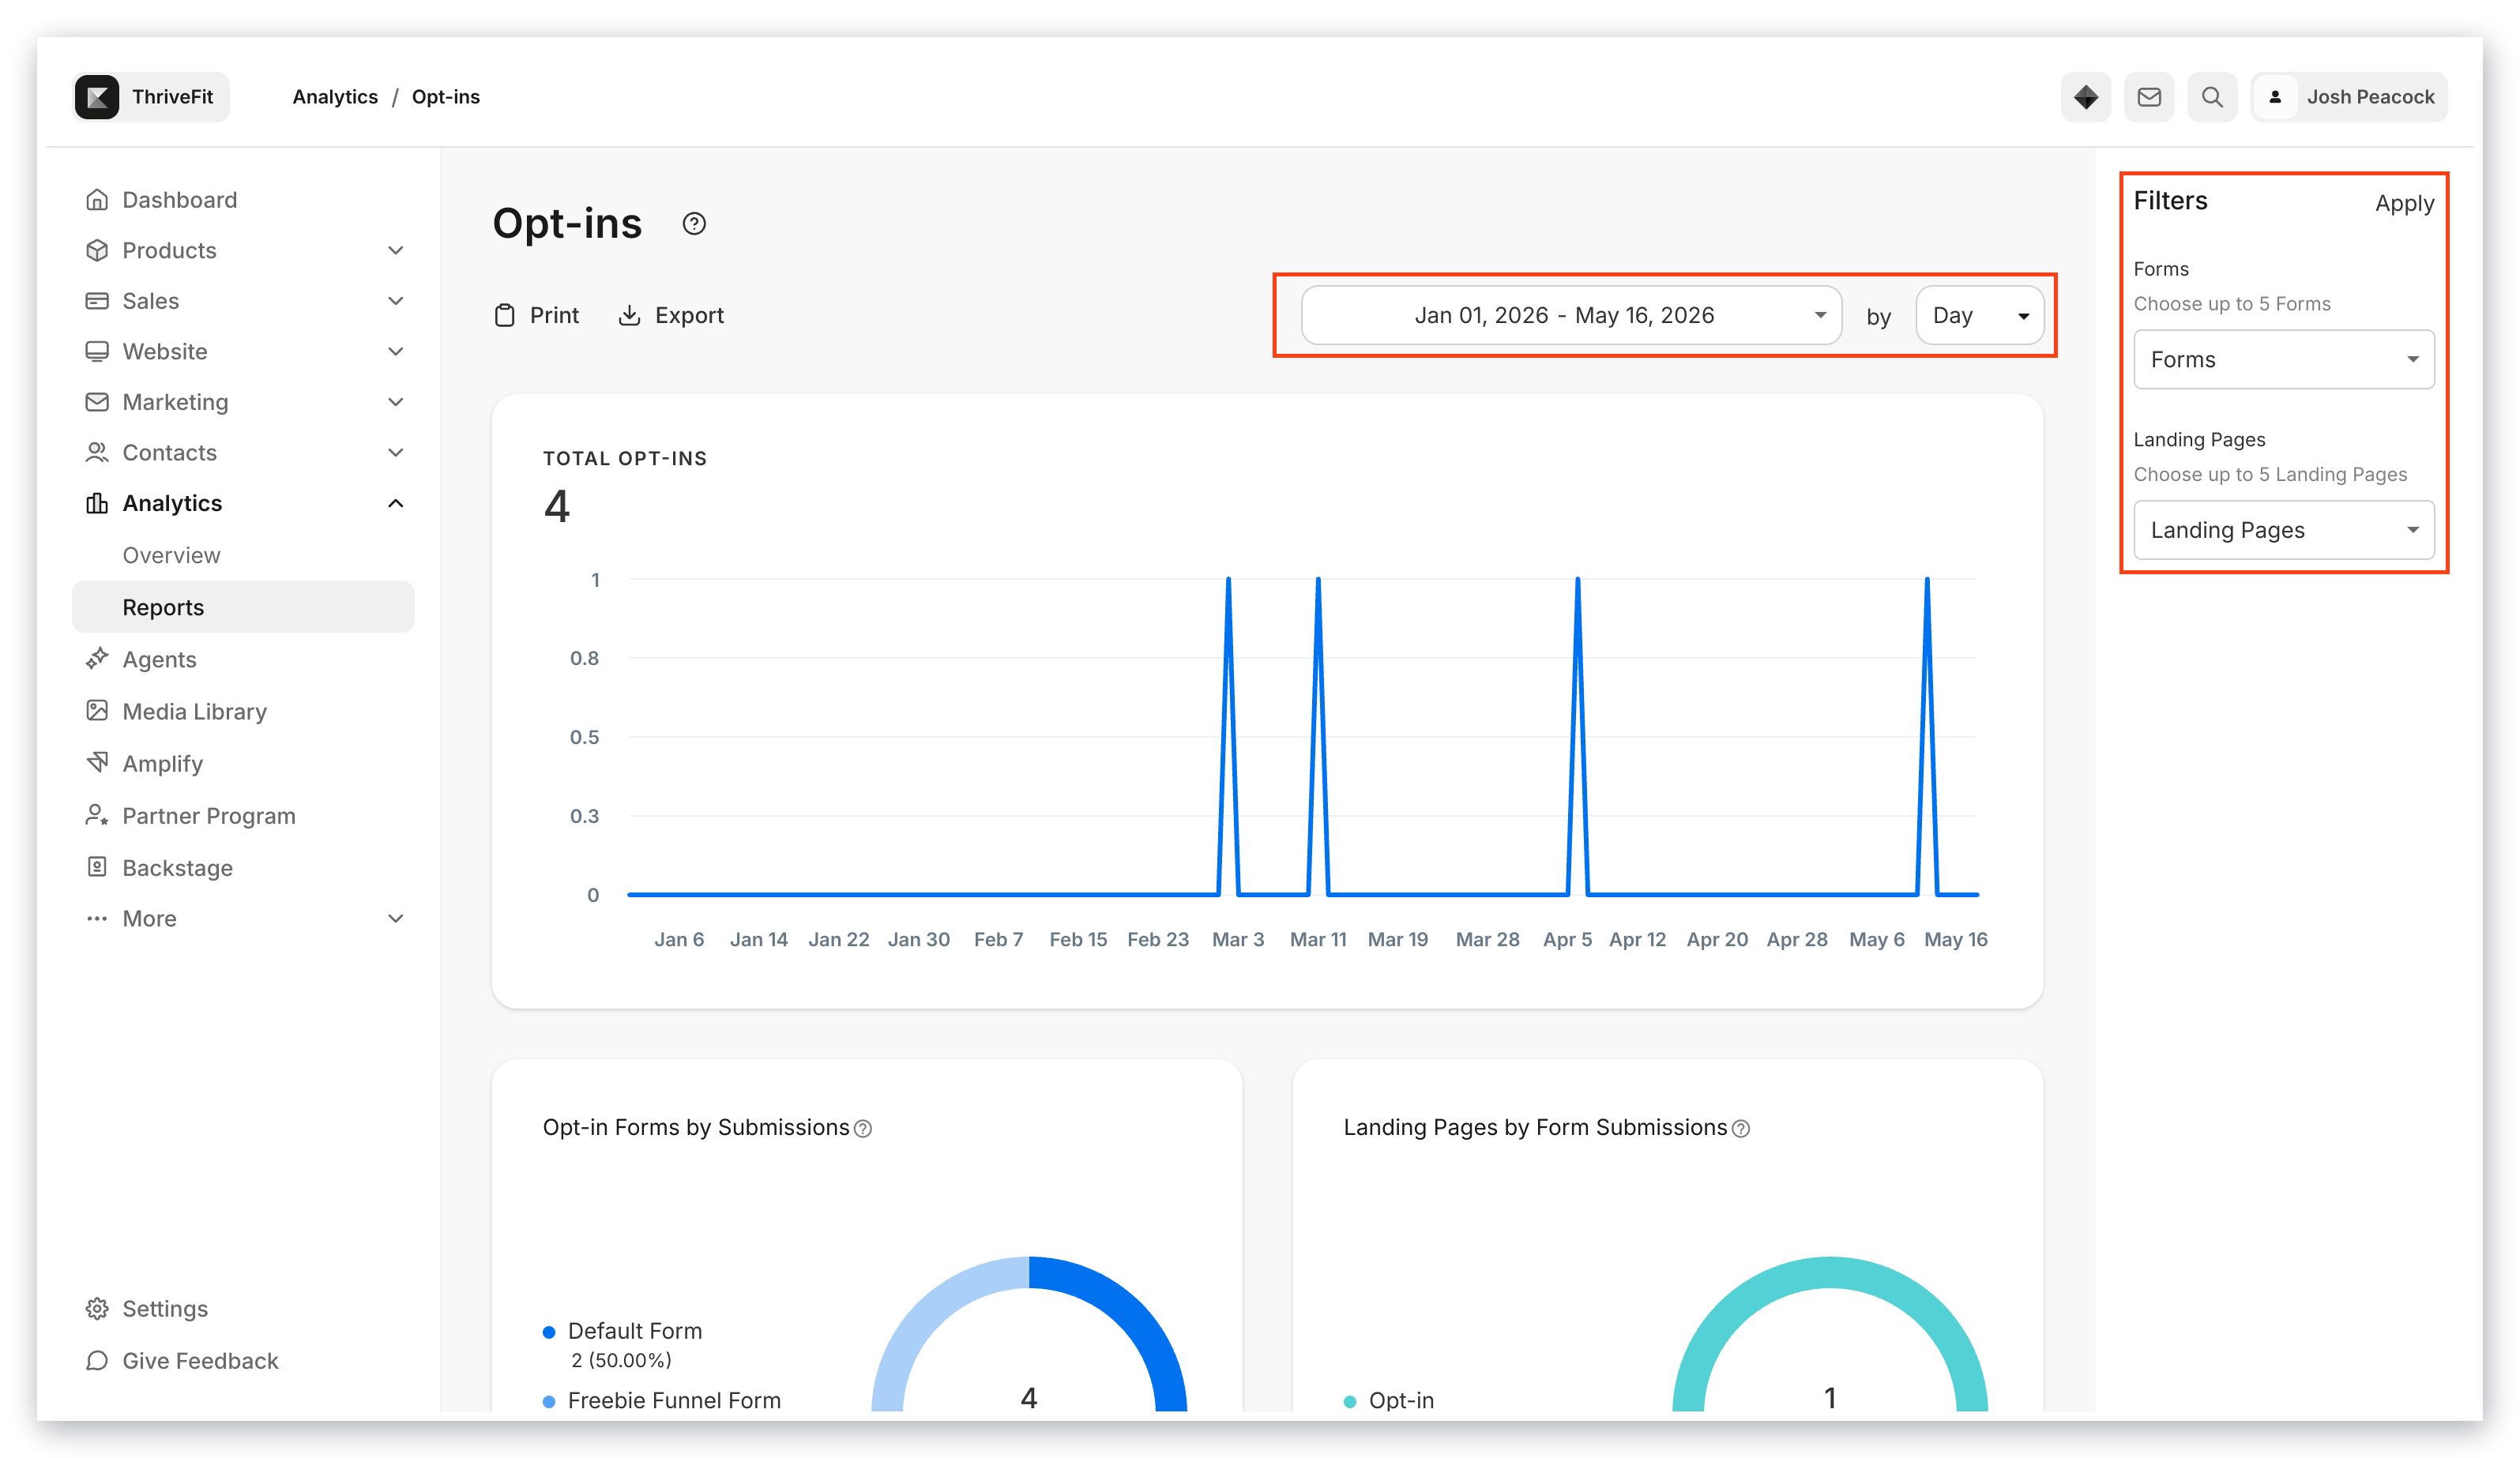Open Settings in the sidebar
The width and height of the screenshot is (2520, 1458).
click(165, 1308)
